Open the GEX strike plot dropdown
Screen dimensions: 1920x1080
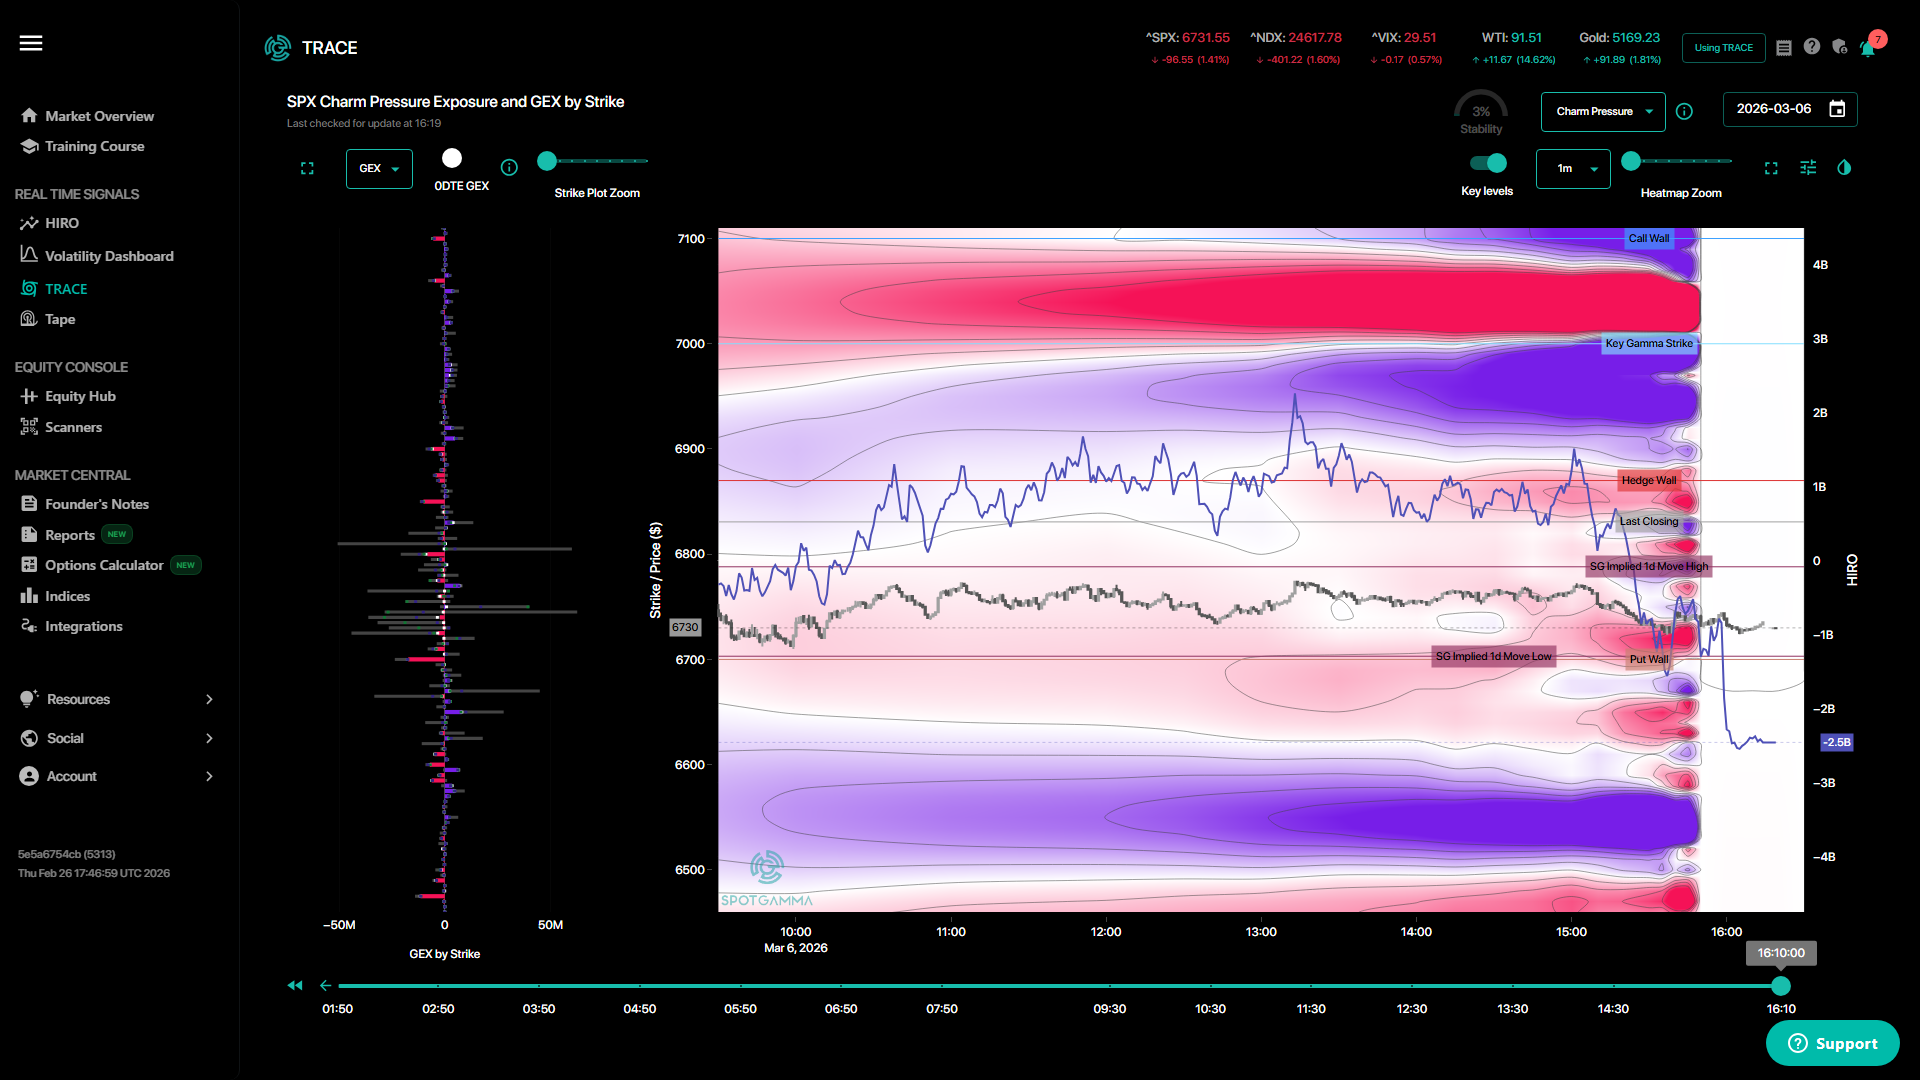pos(379,169)
